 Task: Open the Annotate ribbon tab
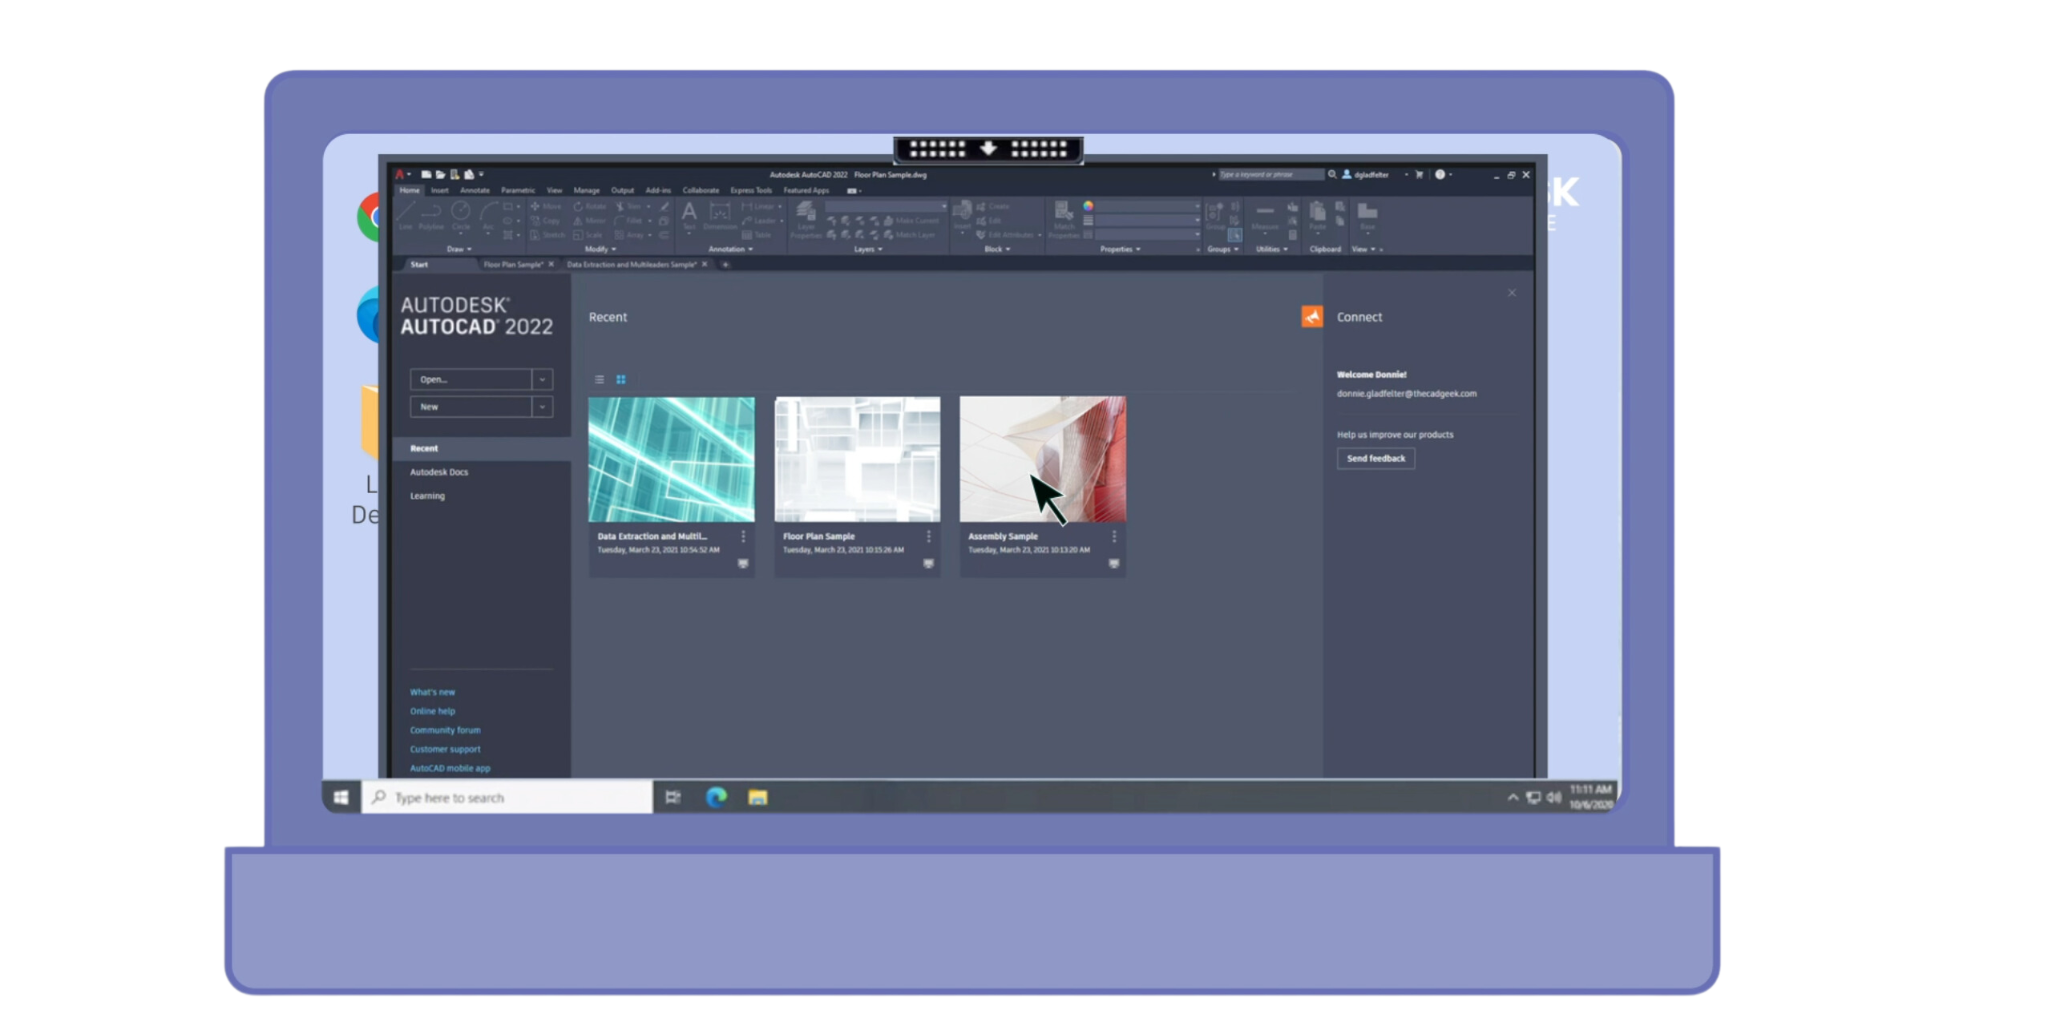(475, 190)
